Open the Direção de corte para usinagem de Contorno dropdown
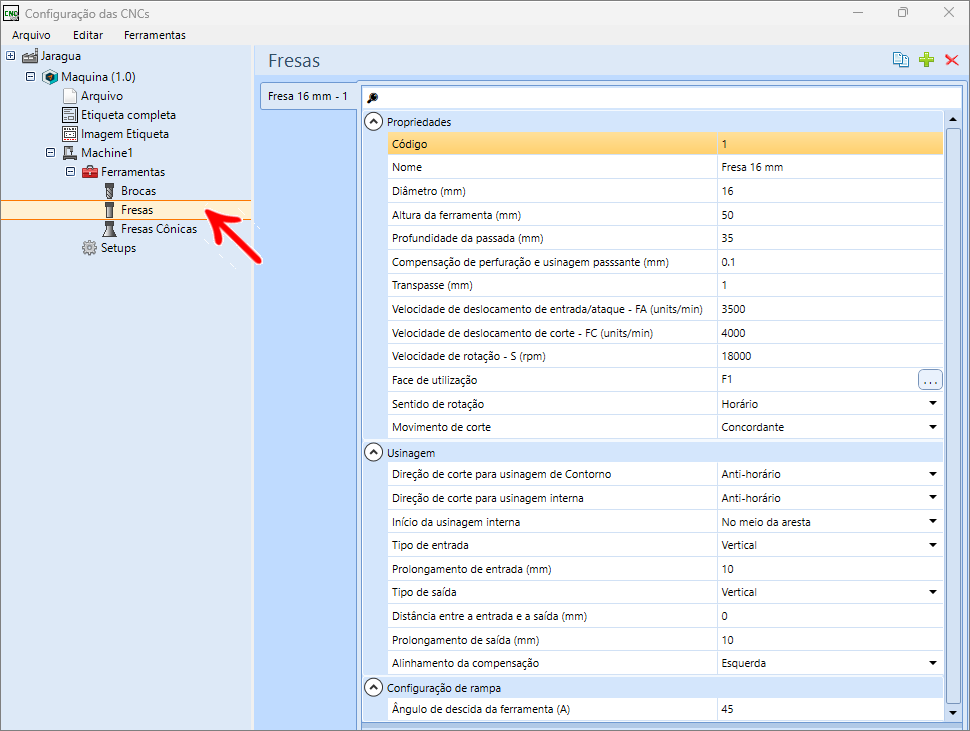The height and width of the screenshot is (731, 970). click(x=933, y=474)
